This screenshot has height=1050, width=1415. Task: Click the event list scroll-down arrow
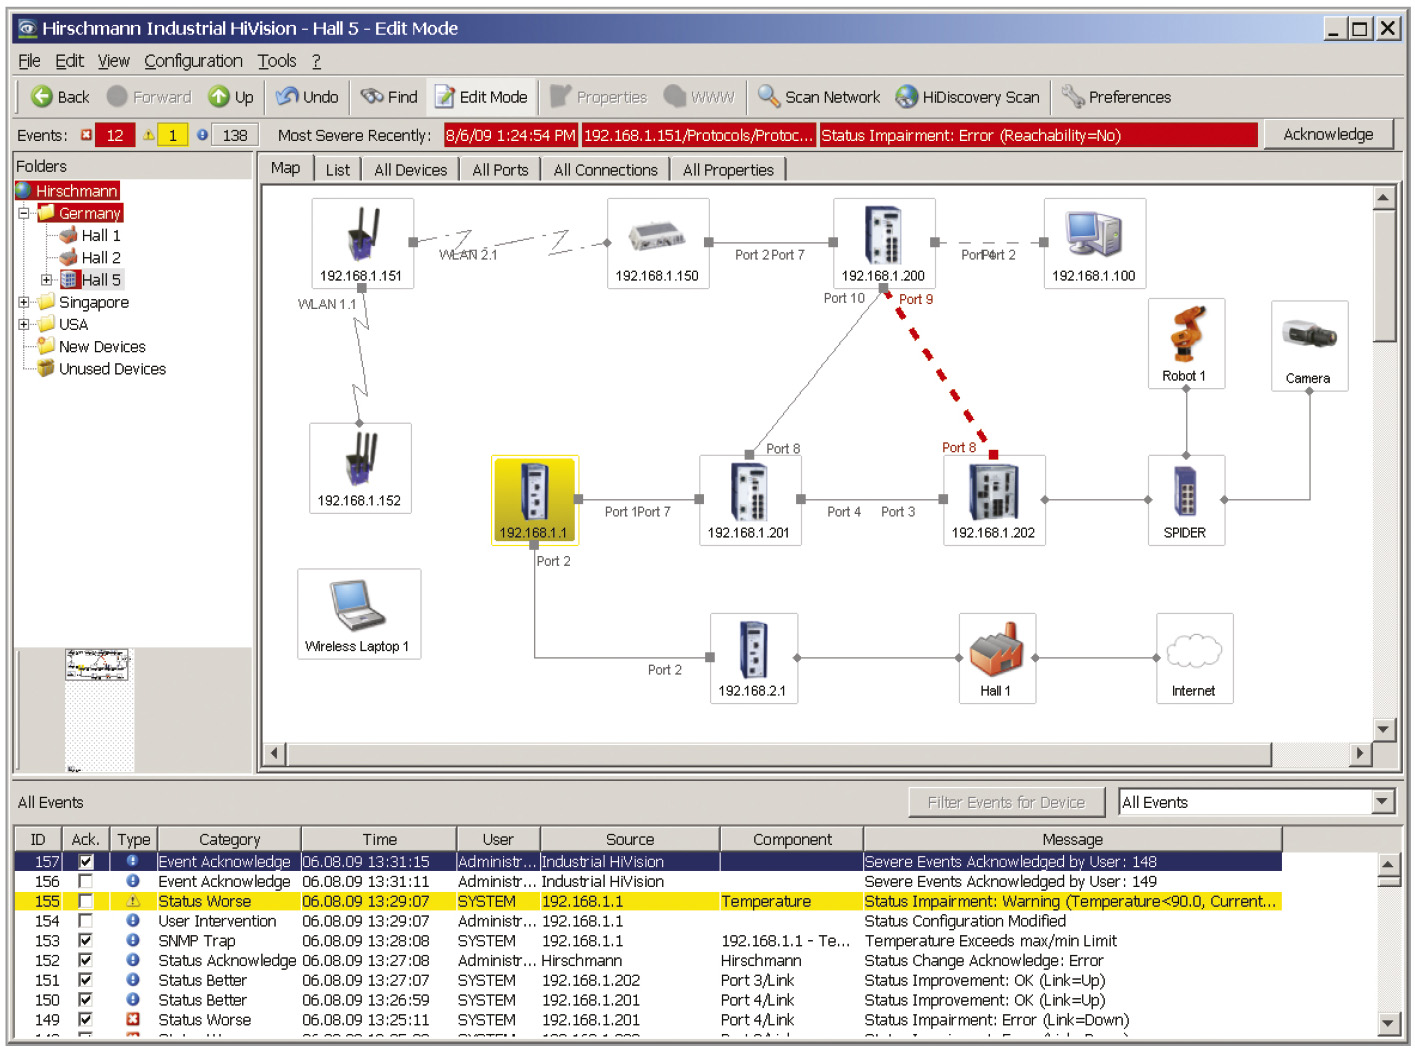[x=1388, y=1022]
